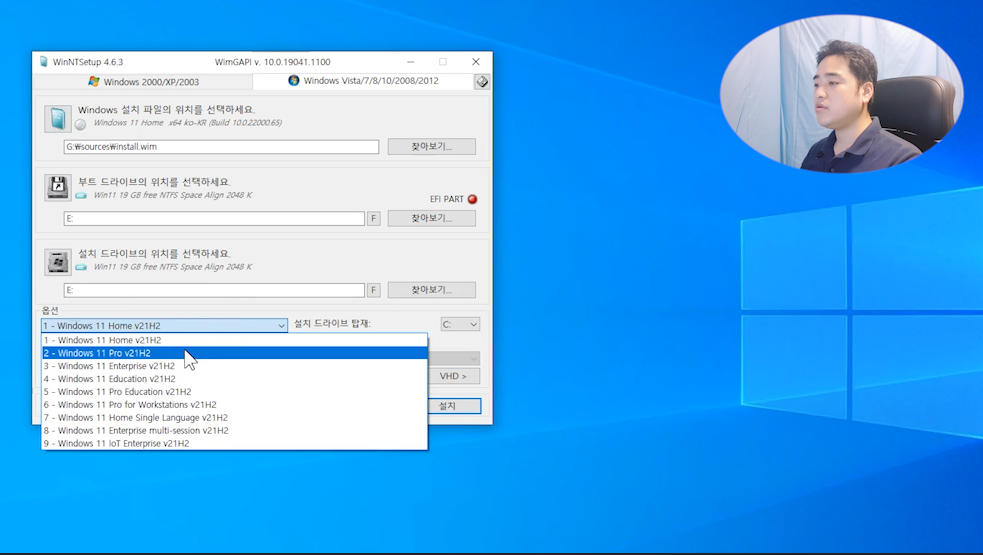The height and width of the screenshot is (555, 983).
Task: Pick Windows 11 Home Single Language v21H2
Action: click(234, 418)
